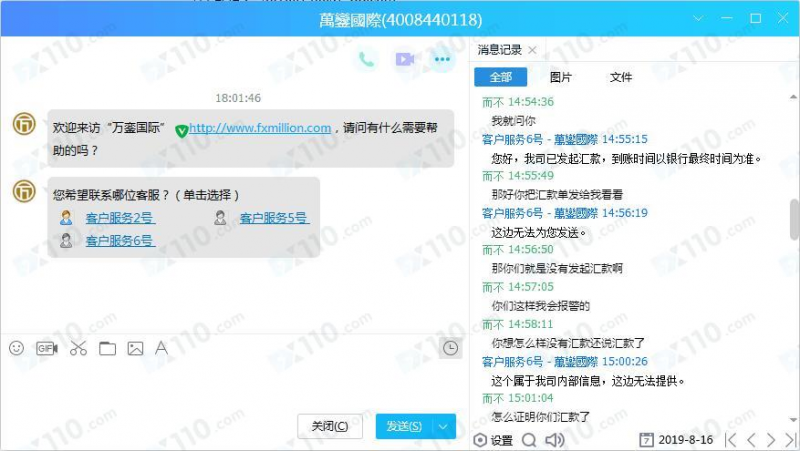Switch to the 全部 tab
This screenshot has width=800, height=451.
point(501,77)
